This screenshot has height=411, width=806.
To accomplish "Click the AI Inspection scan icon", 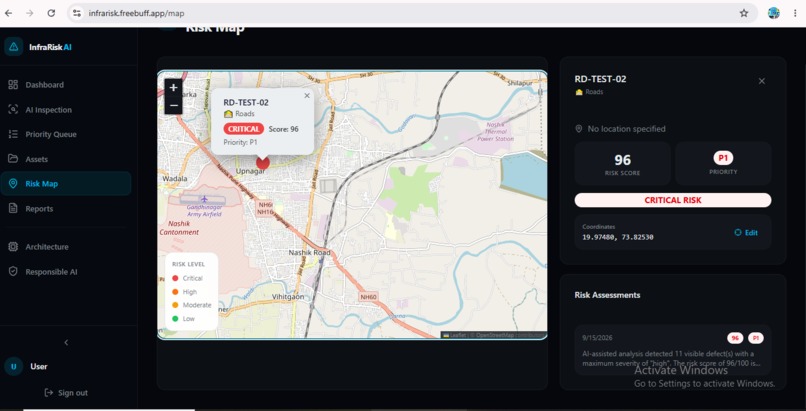I will 13,109.
